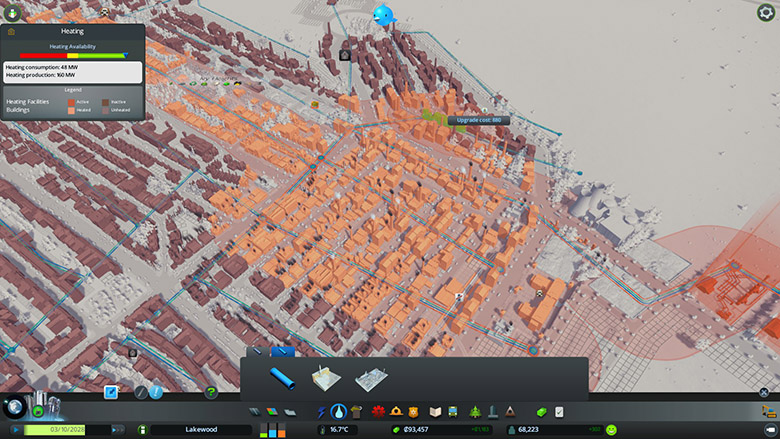This screenshot has height=439, width=780.
Task: Open the Unique Buildings menu
Action: [x=493, y=412]
